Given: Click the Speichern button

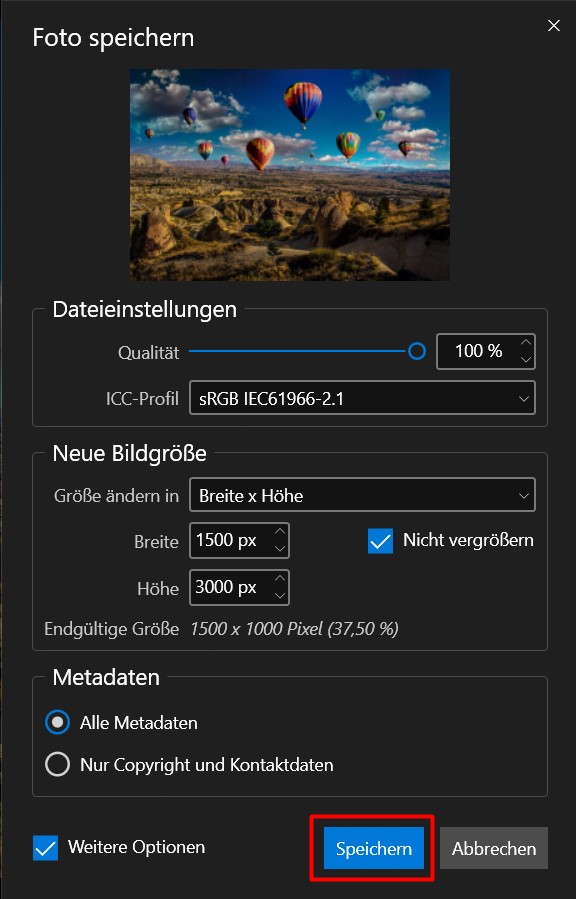Looking at the screenshot, I should coord(374,848).
